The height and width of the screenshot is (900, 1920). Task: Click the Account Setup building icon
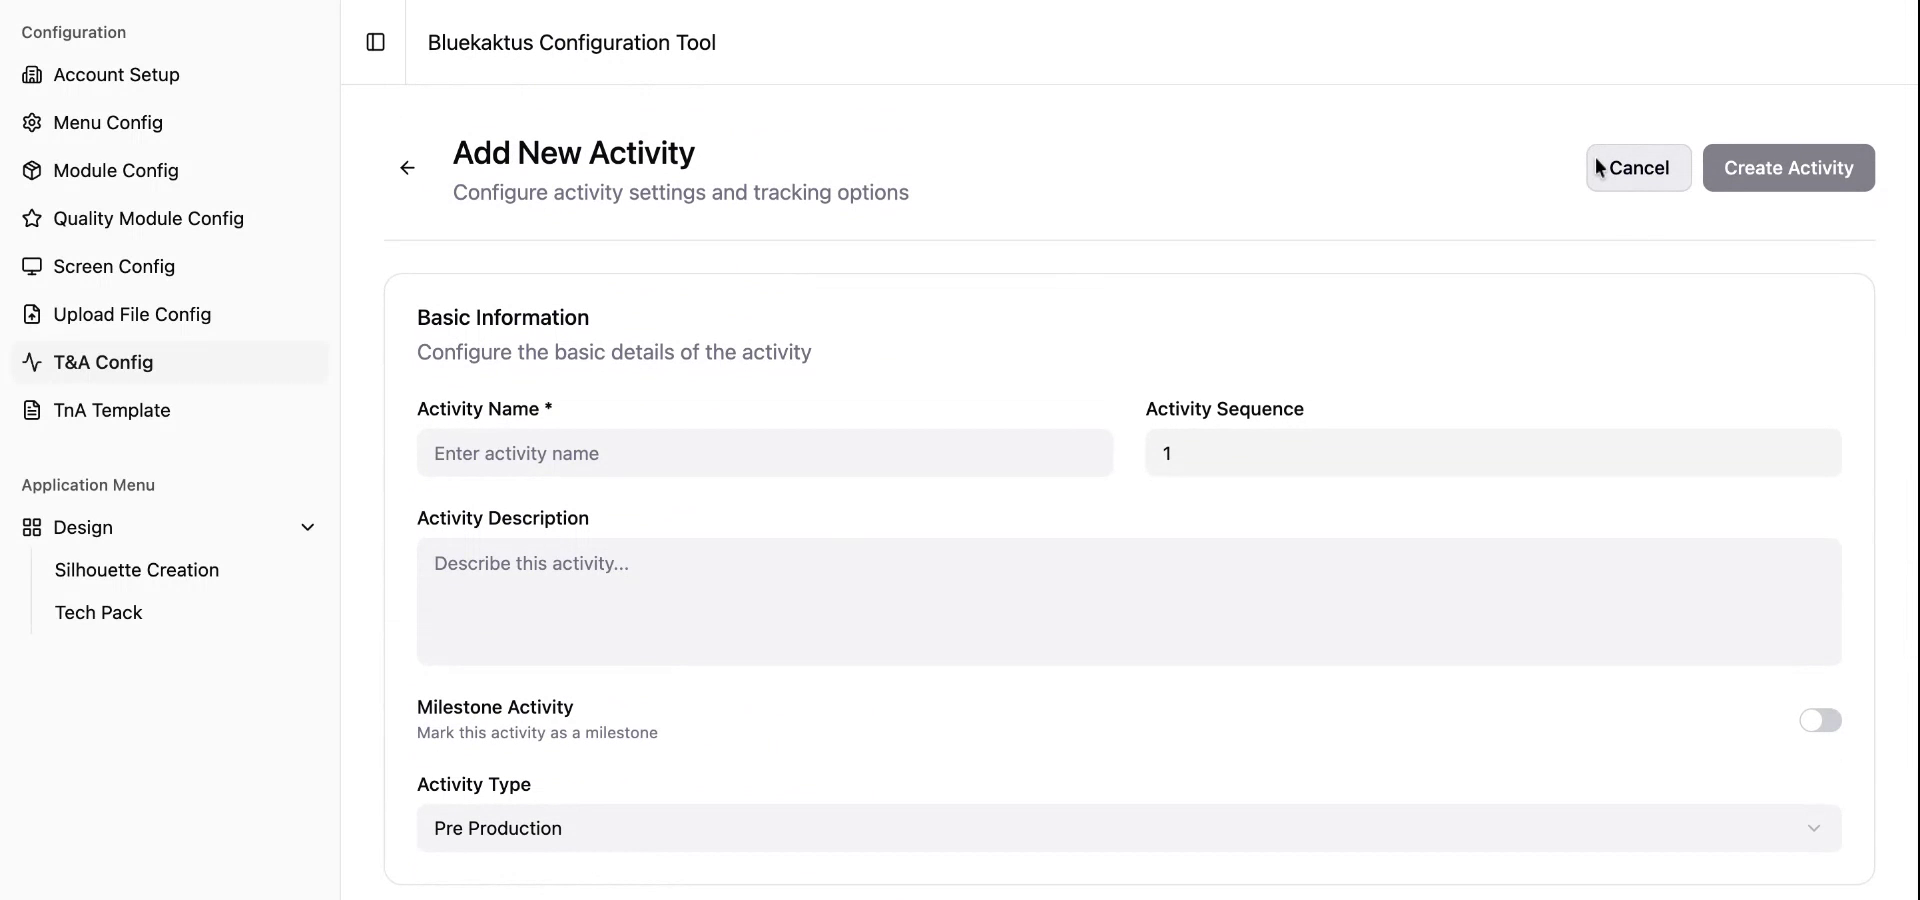pyautogui.click(x=32, y=75)
